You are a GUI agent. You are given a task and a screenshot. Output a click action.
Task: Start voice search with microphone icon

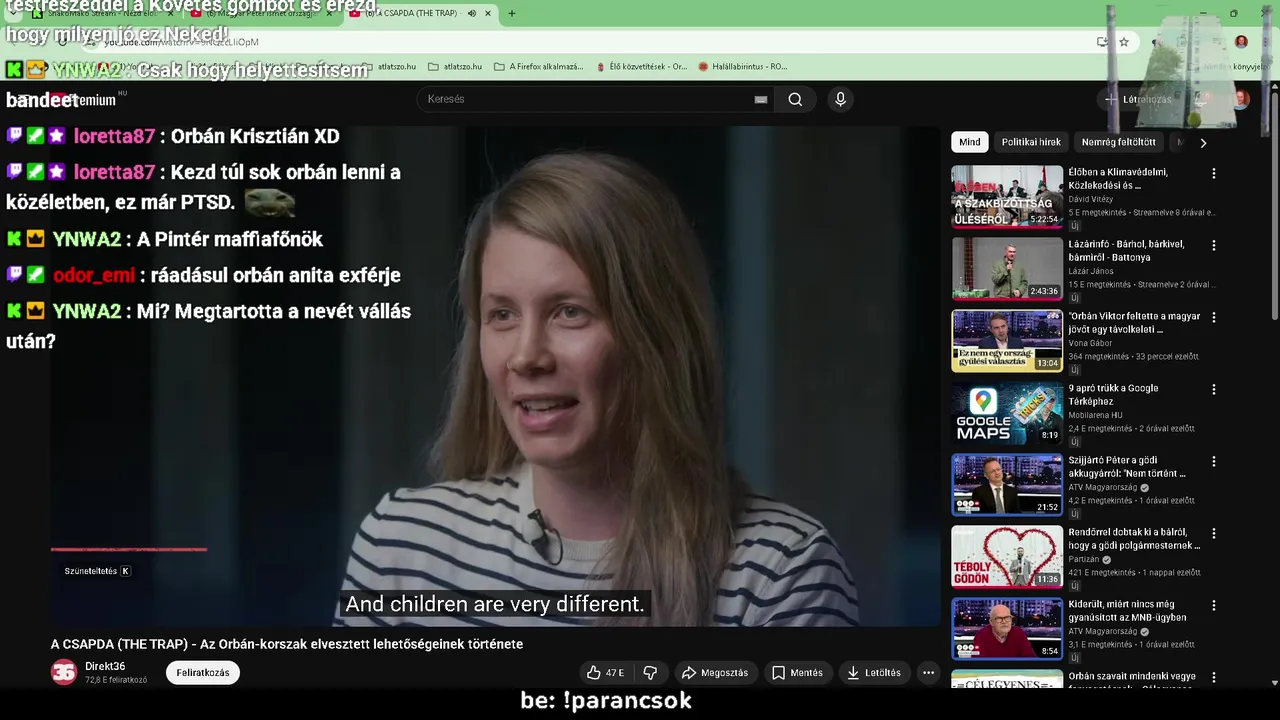(x=840, y=99)
